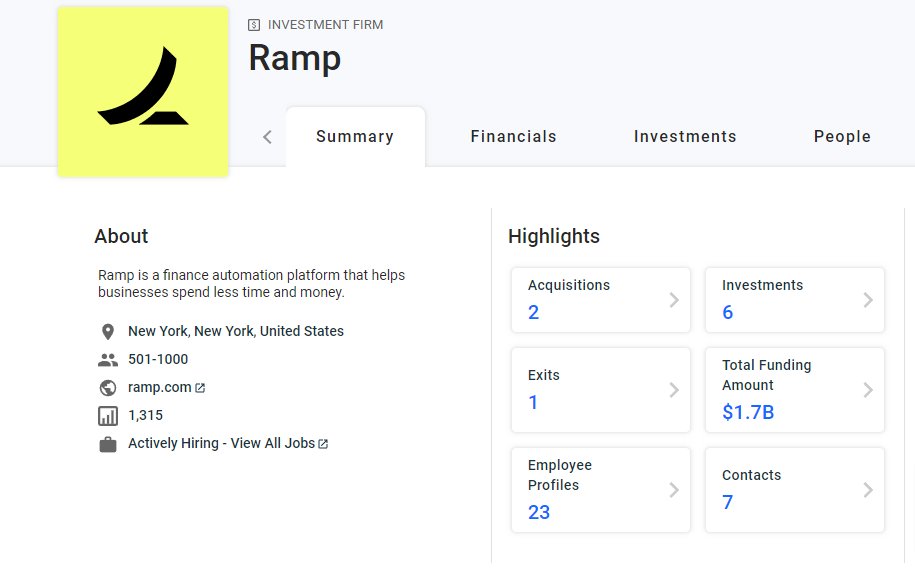Click the map pin location icon
Image resolution: width=915 pixels, height=579 pixels.
108,332
